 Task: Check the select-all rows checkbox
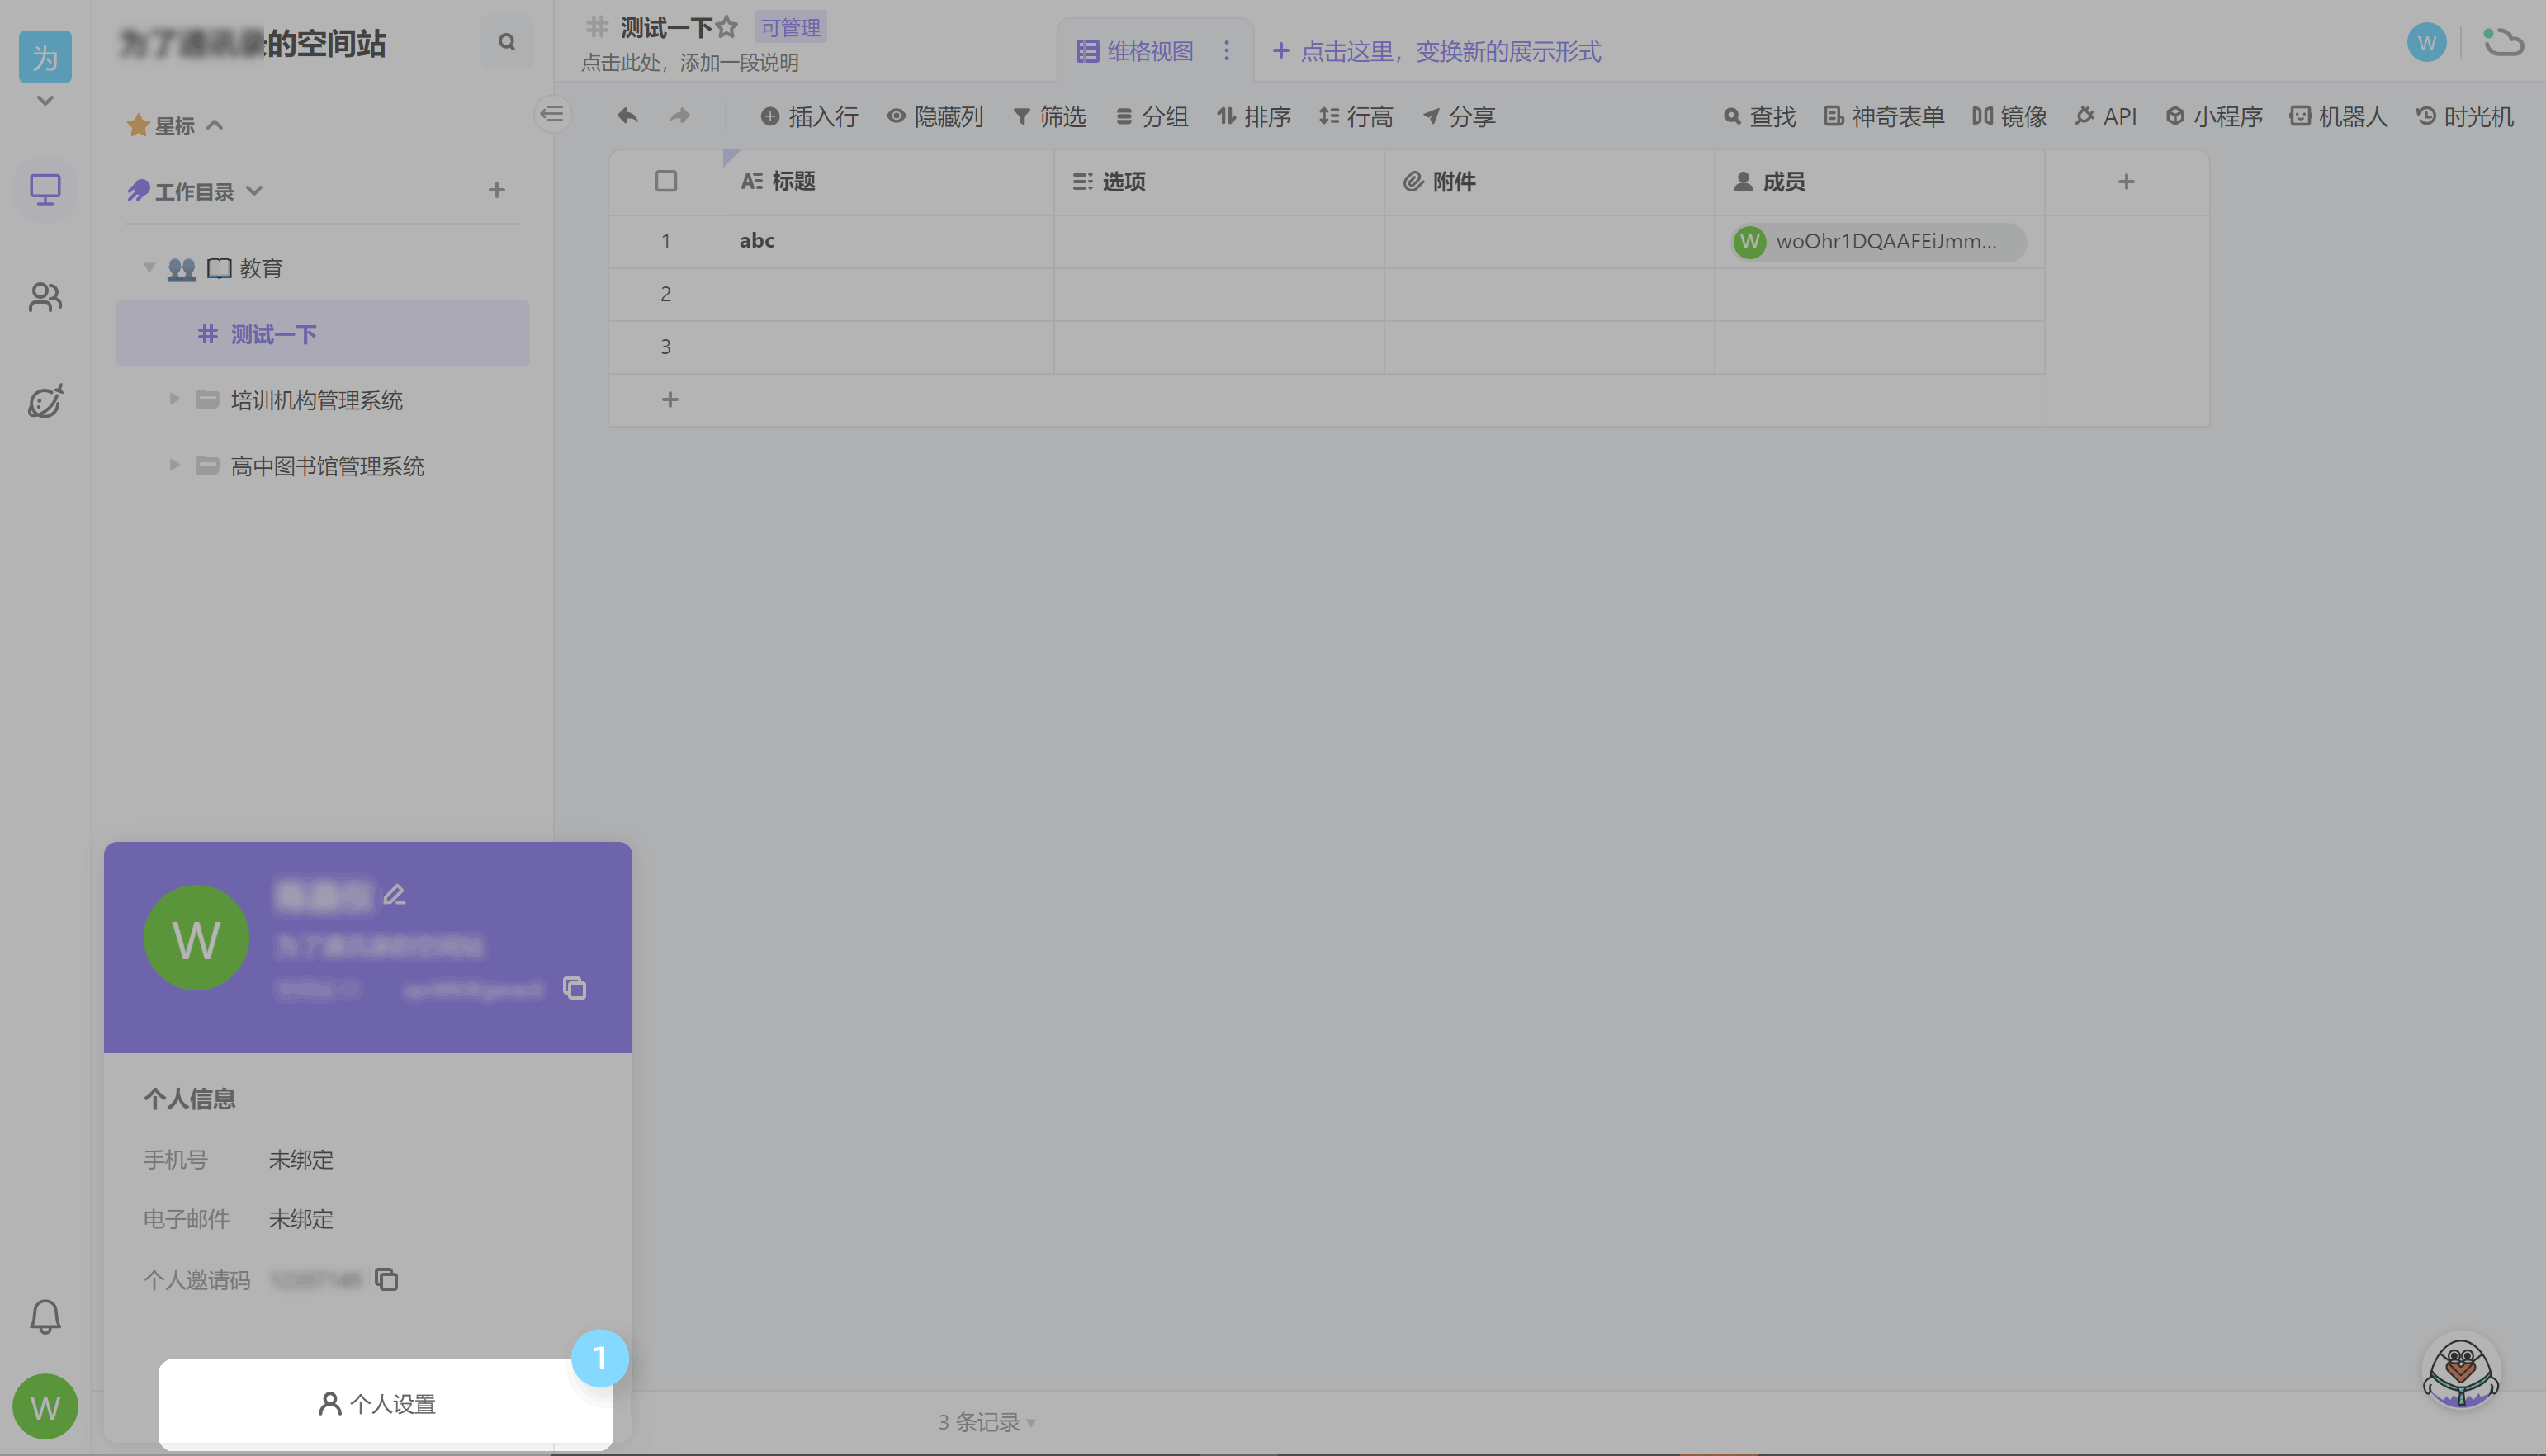[666, 181]
